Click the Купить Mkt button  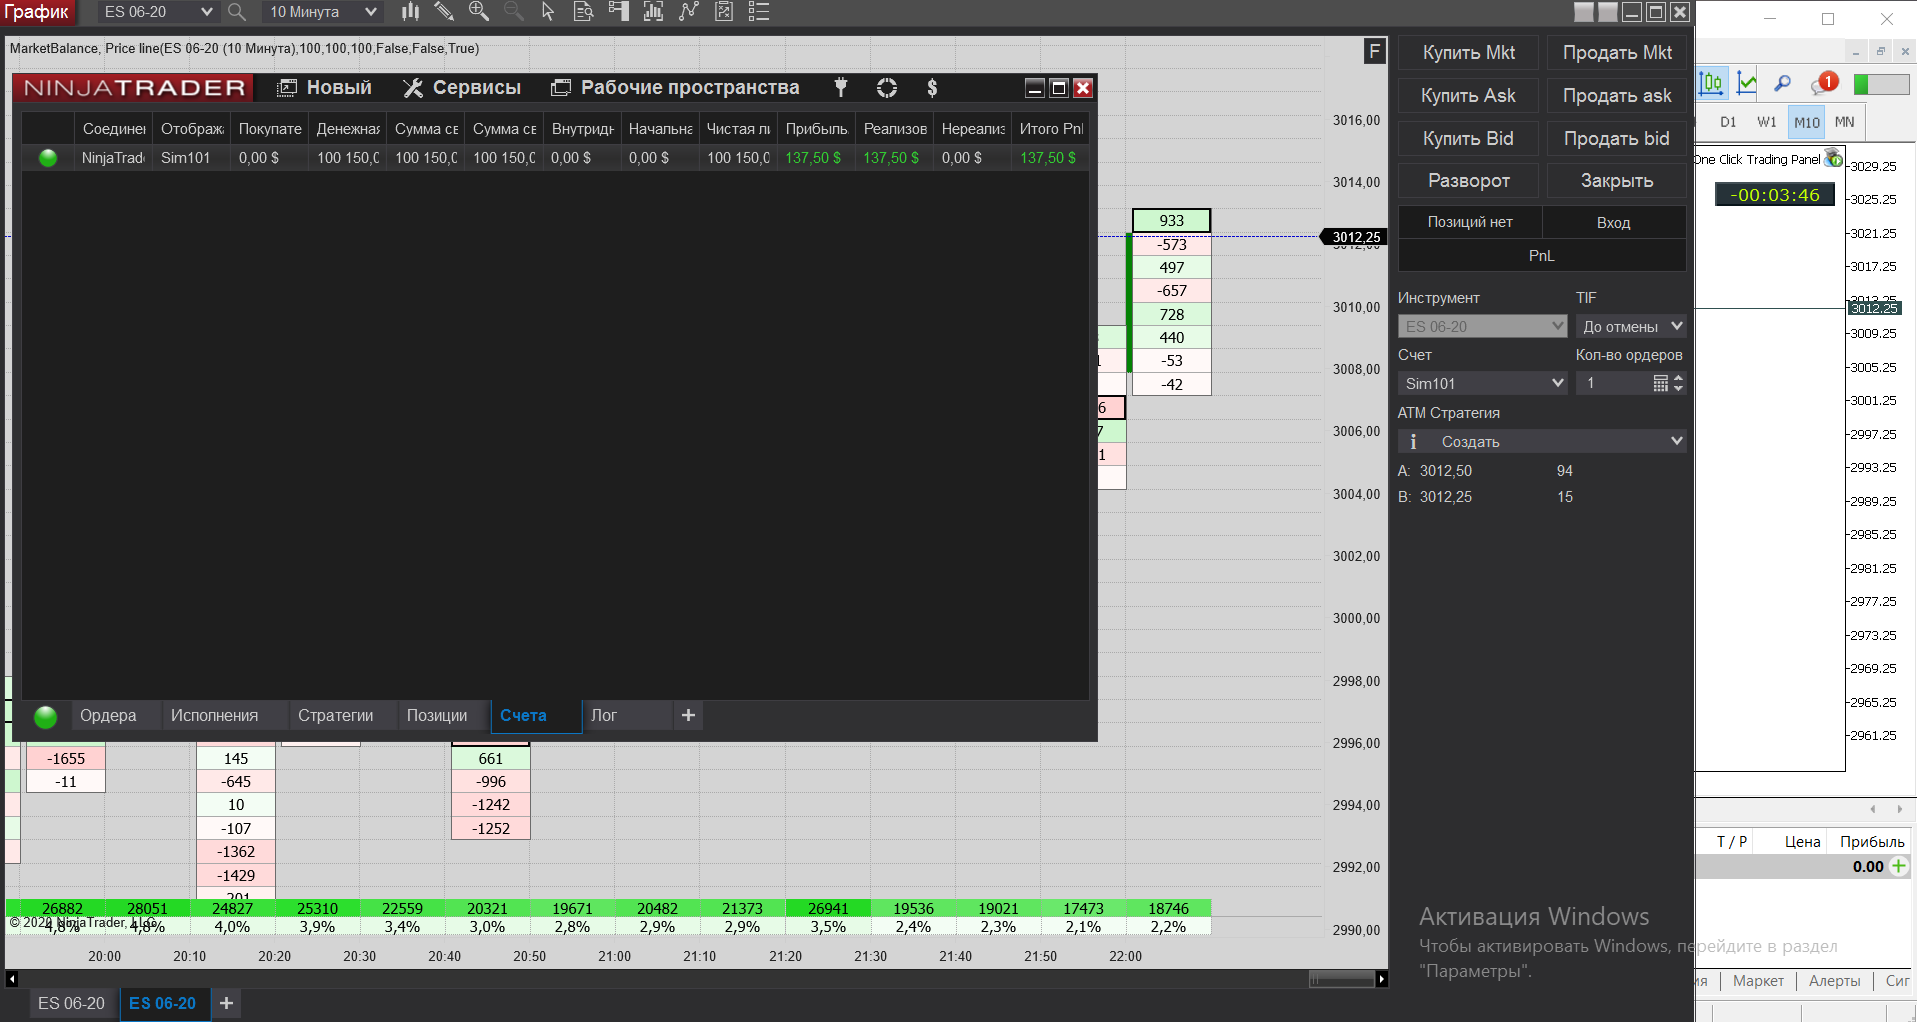1469,53
